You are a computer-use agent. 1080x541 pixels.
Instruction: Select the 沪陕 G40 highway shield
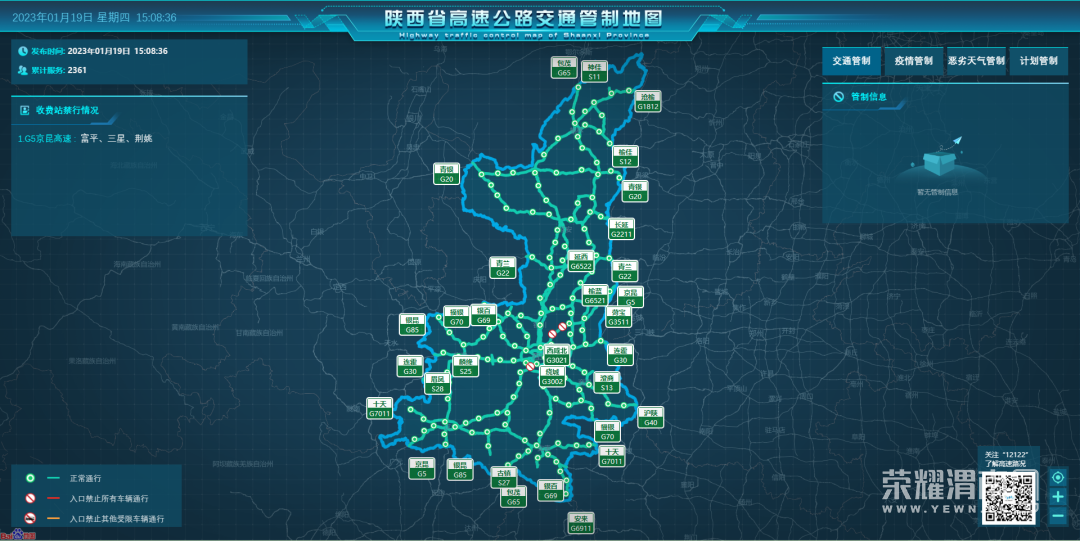(651, 418)
